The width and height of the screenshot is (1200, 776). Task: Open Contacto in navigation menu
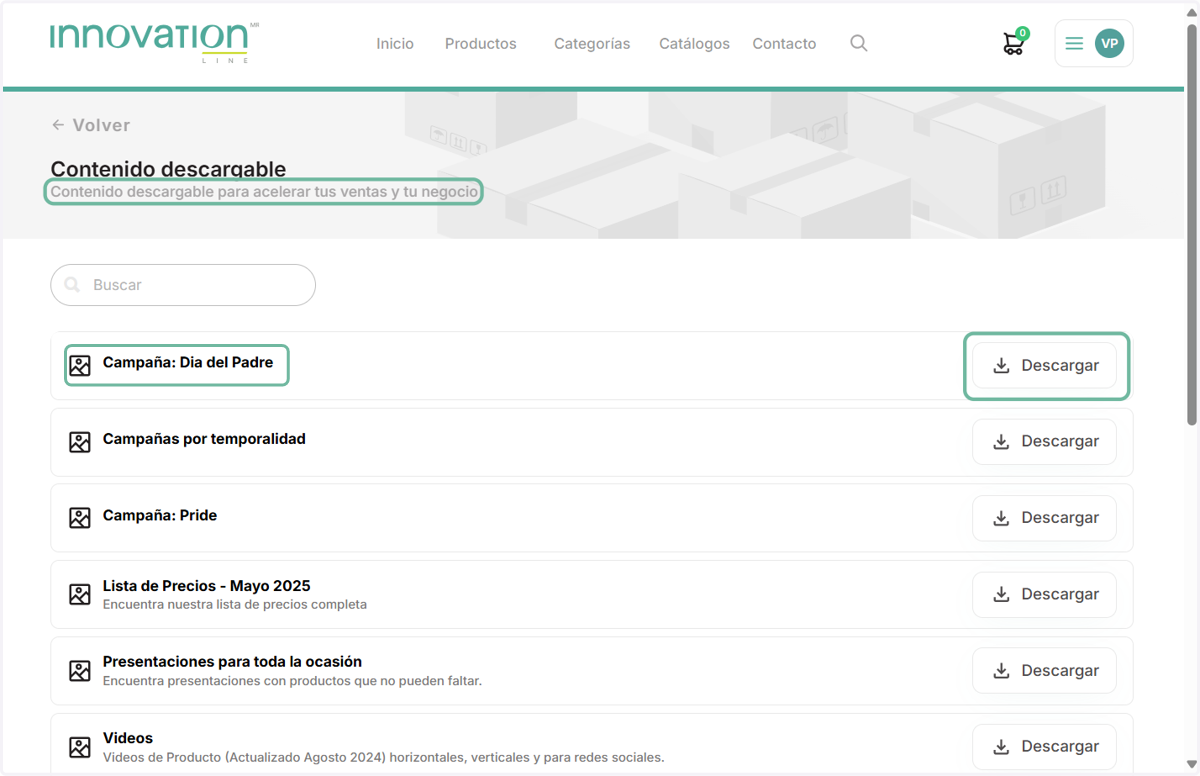784,44
